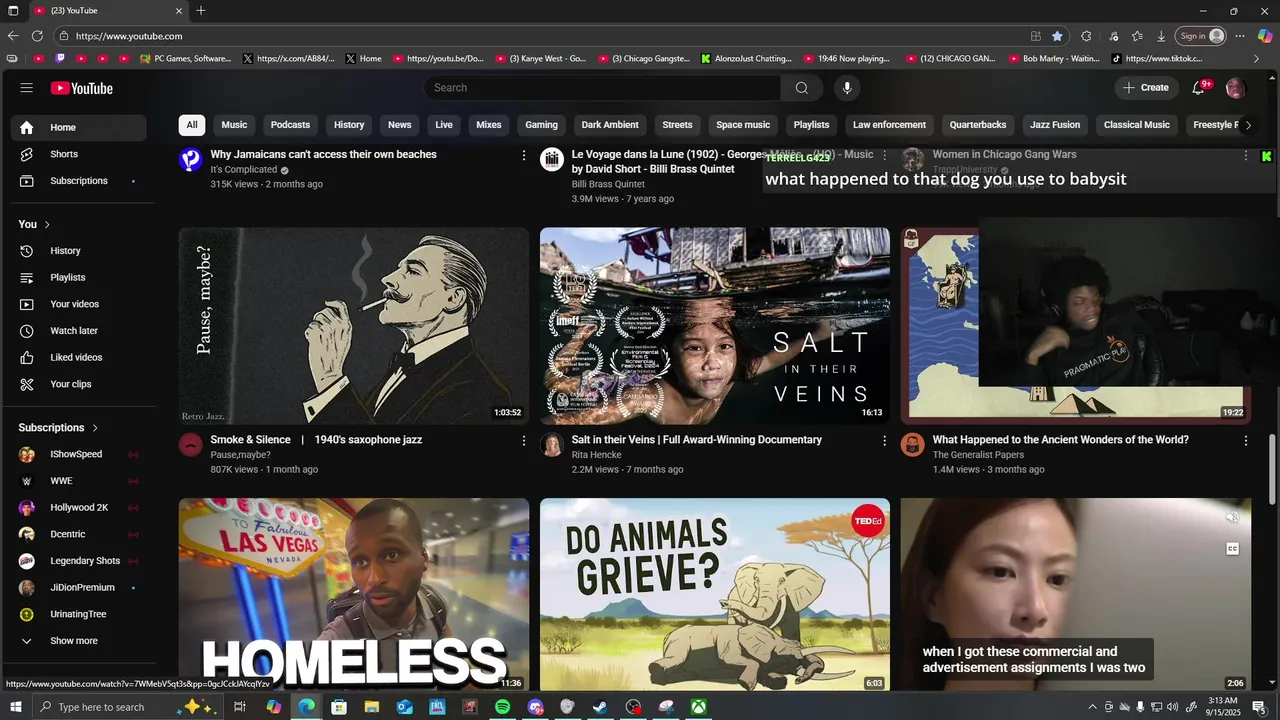Select the Jazz Fusion category chip

pos(1055,125)
